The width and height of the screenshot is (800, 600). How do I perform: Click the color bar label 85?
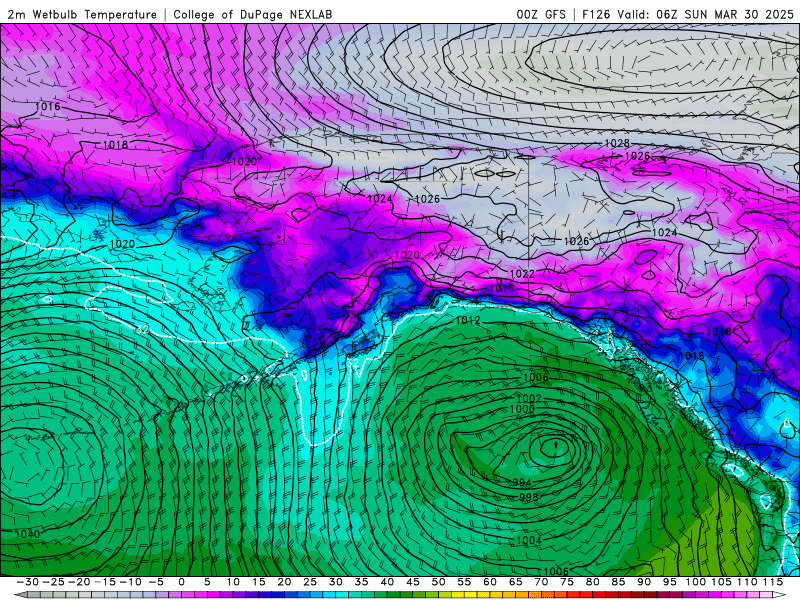pos(618,582)
